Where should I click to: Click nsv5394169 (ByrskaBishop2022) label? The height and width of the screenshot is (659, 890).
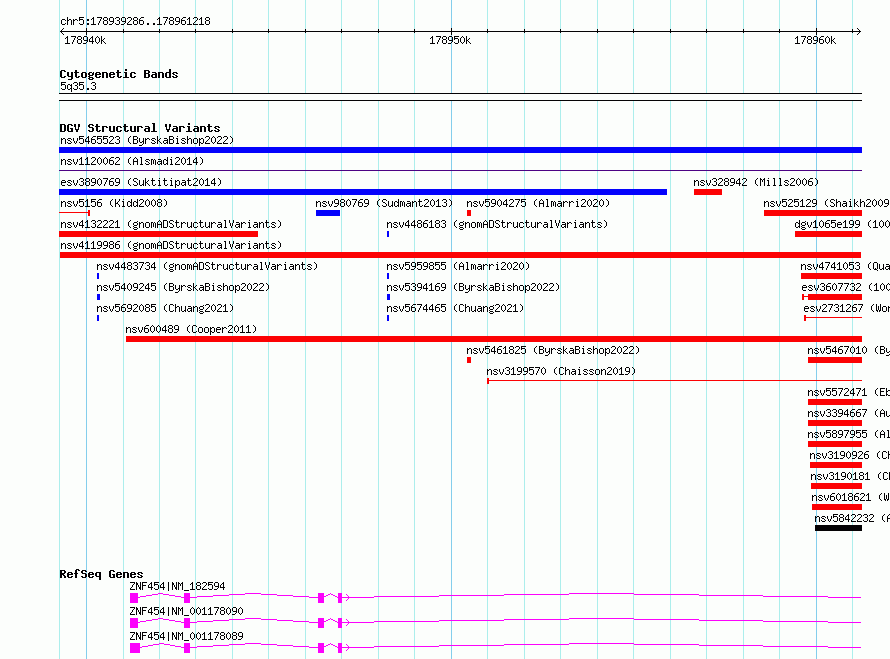pyautogui.click(x=473, y=287)
